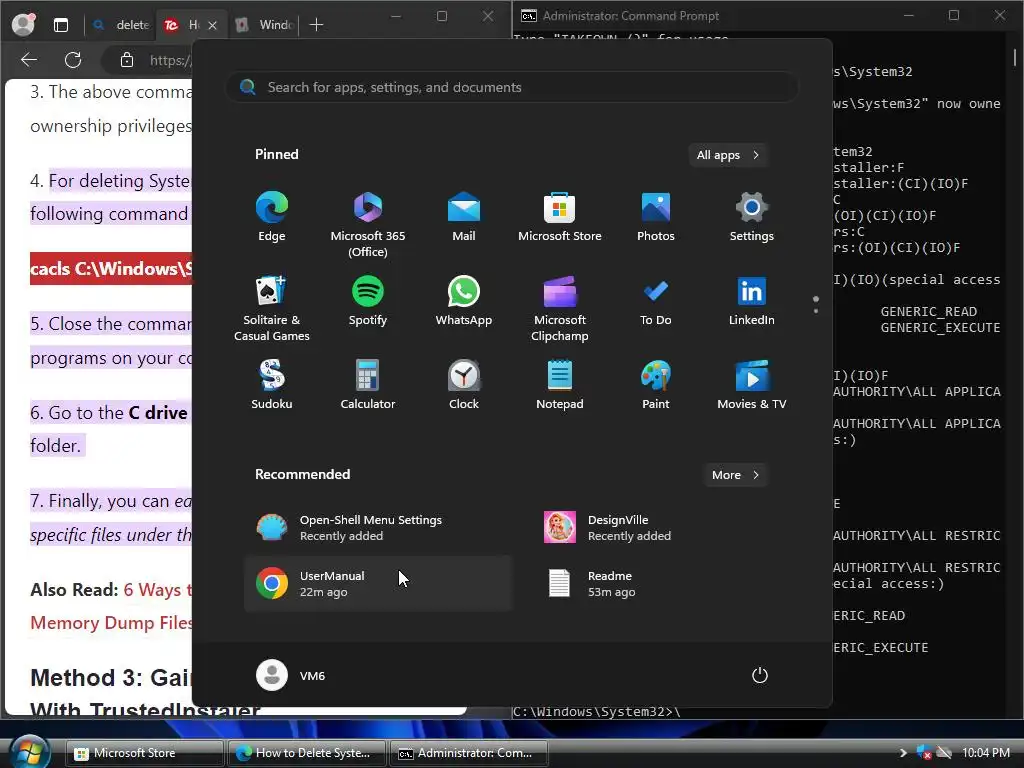Open the Calculator app
Image resolution: width=1024 pixels, height=768 pixels.
368,385
